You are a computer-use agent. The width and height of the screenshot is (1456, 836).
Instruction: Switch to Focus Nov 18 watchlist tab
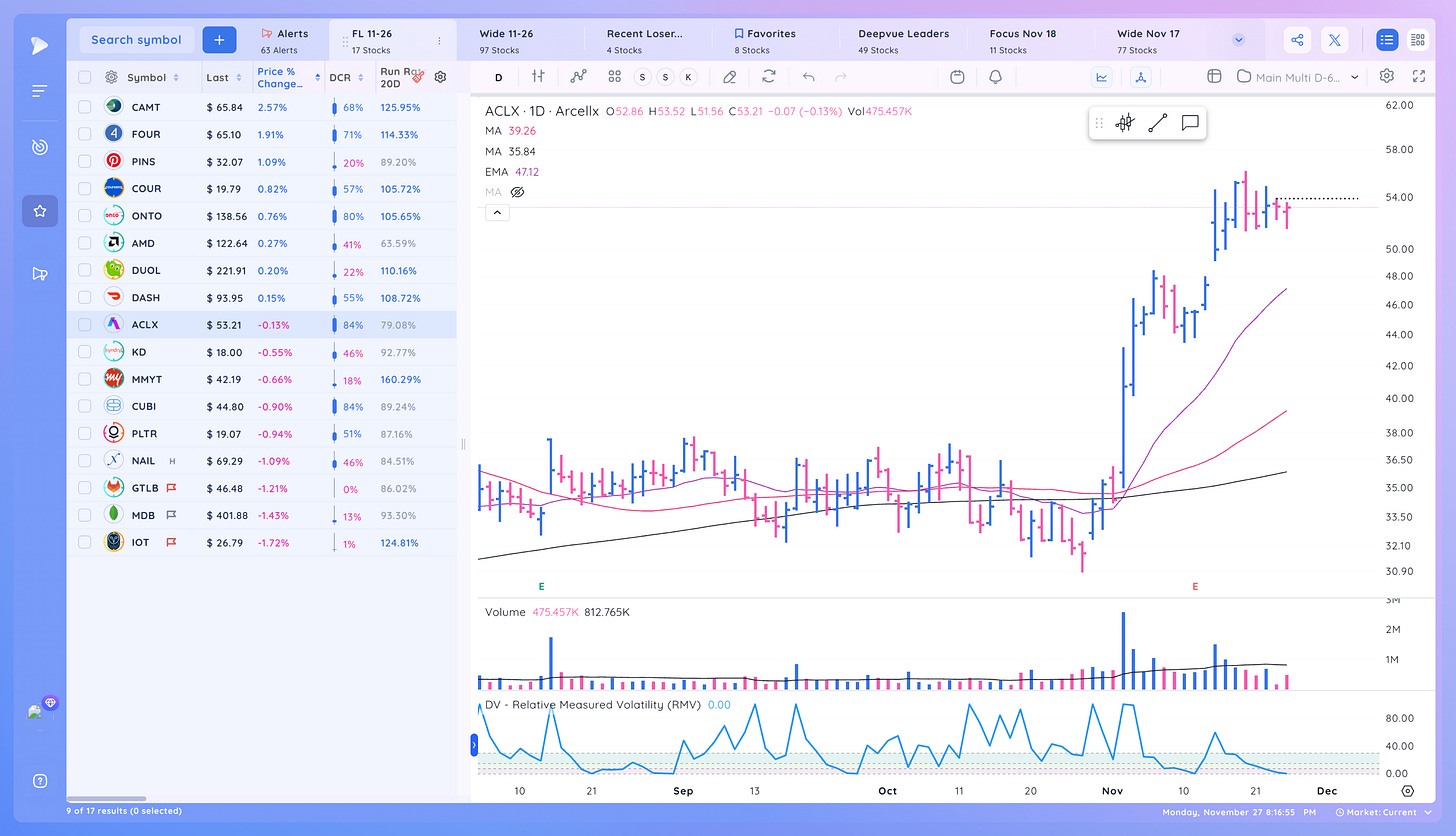click(1021, 40)
